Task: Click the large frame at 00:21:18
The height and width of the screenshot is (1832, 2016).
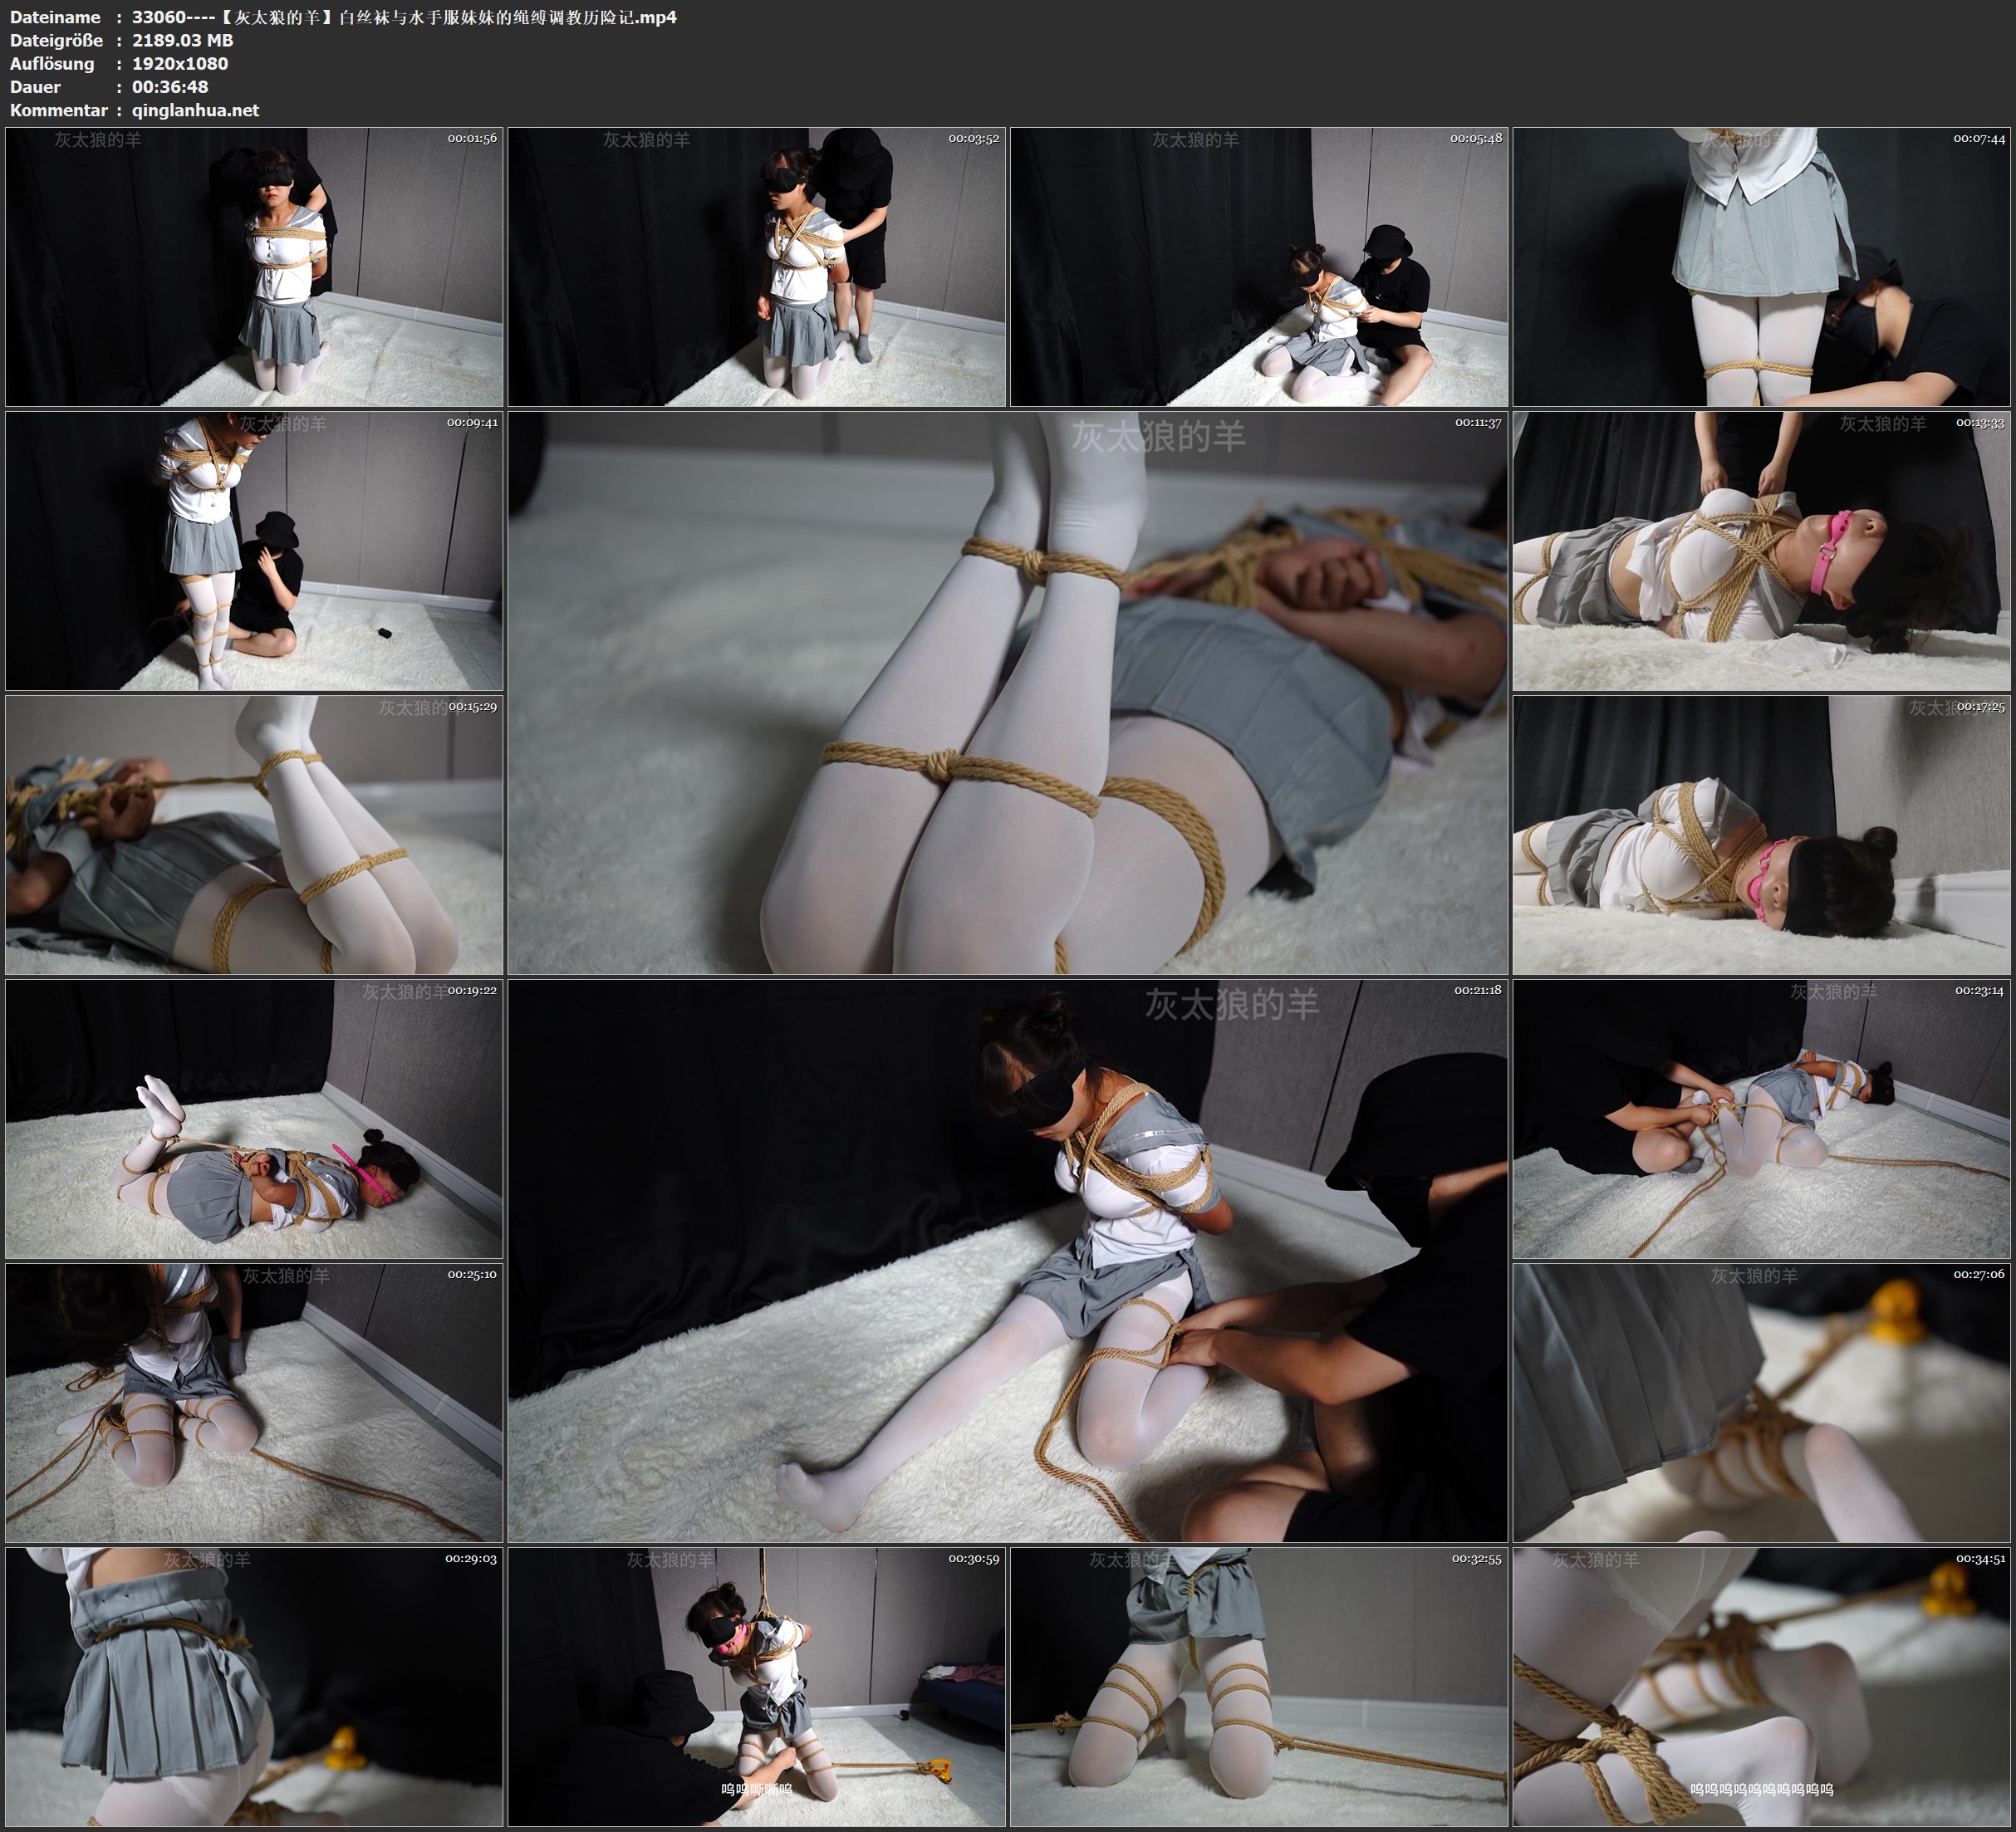Action: tap(1008, 1261)
